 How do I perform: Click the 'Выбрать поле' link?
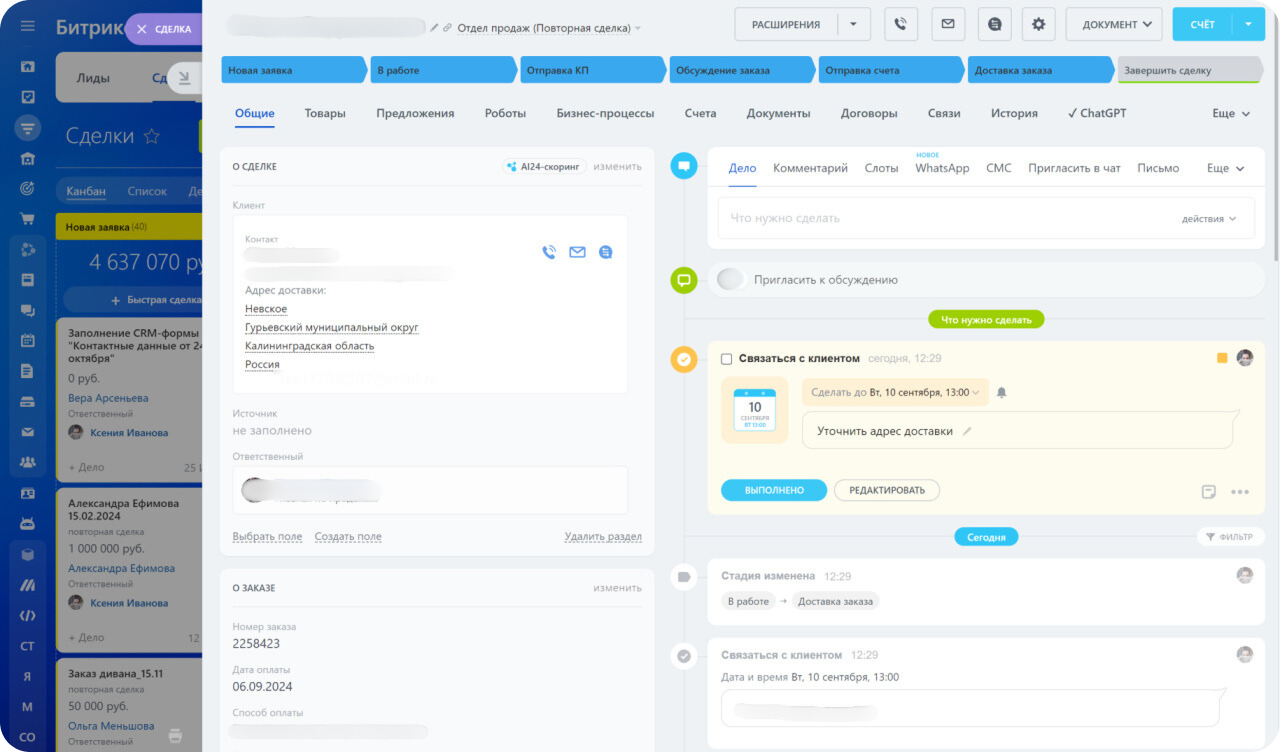click(267, 536)
